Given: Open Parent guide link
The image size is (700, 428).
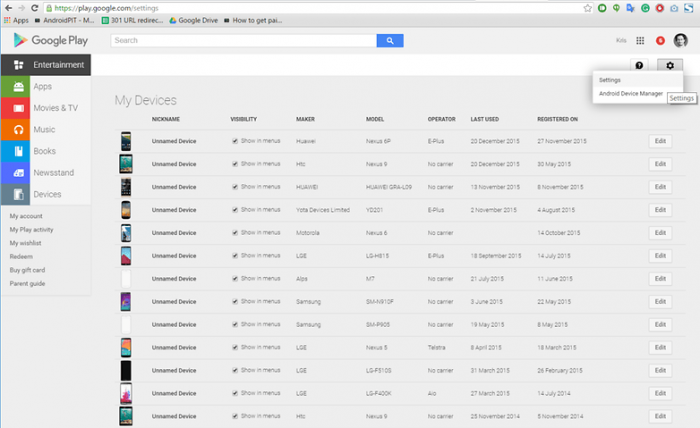Looking at the screenshot, I should (27, 283).
